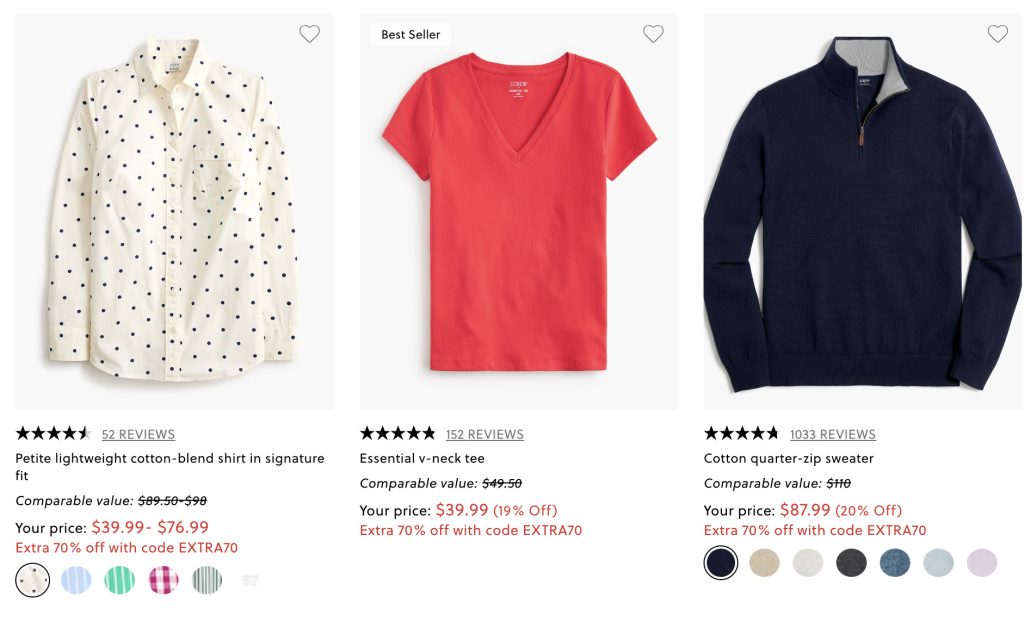Viewport: 1024px width, 634px height.
Task: Open the red v-neck tee product image
Action: (519, 211)
